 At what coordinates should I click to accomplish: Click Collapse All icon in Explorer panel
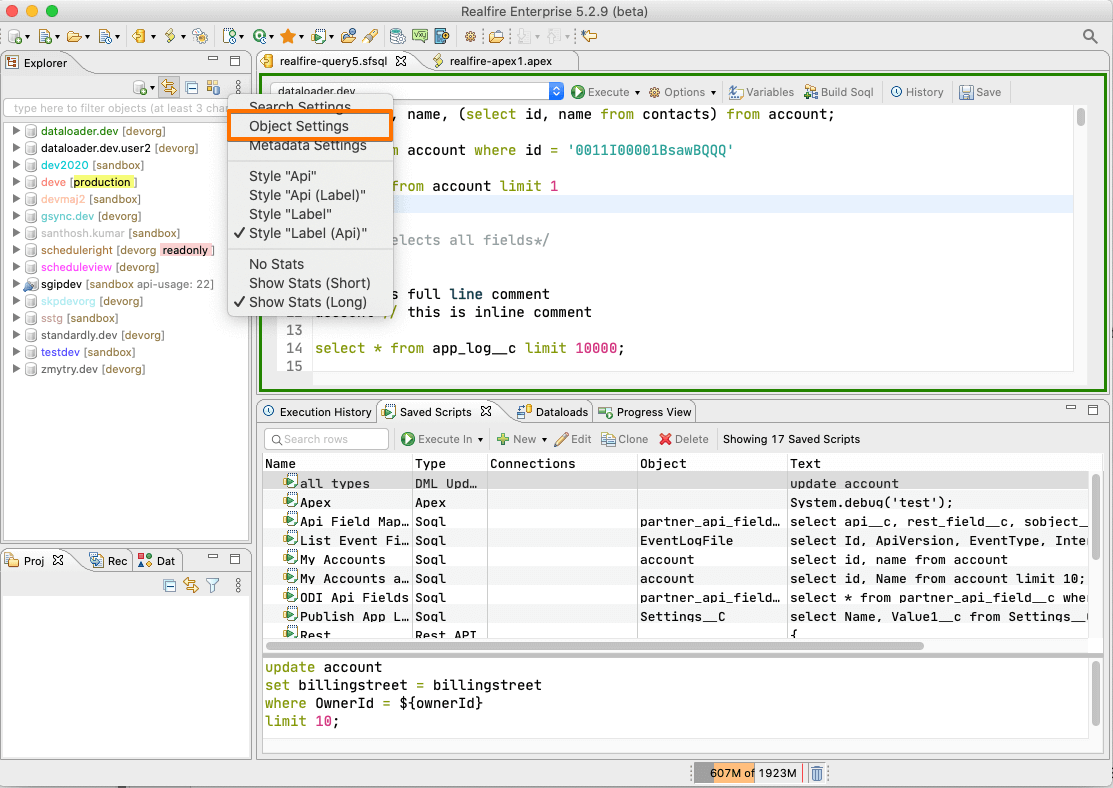point(192,87)
